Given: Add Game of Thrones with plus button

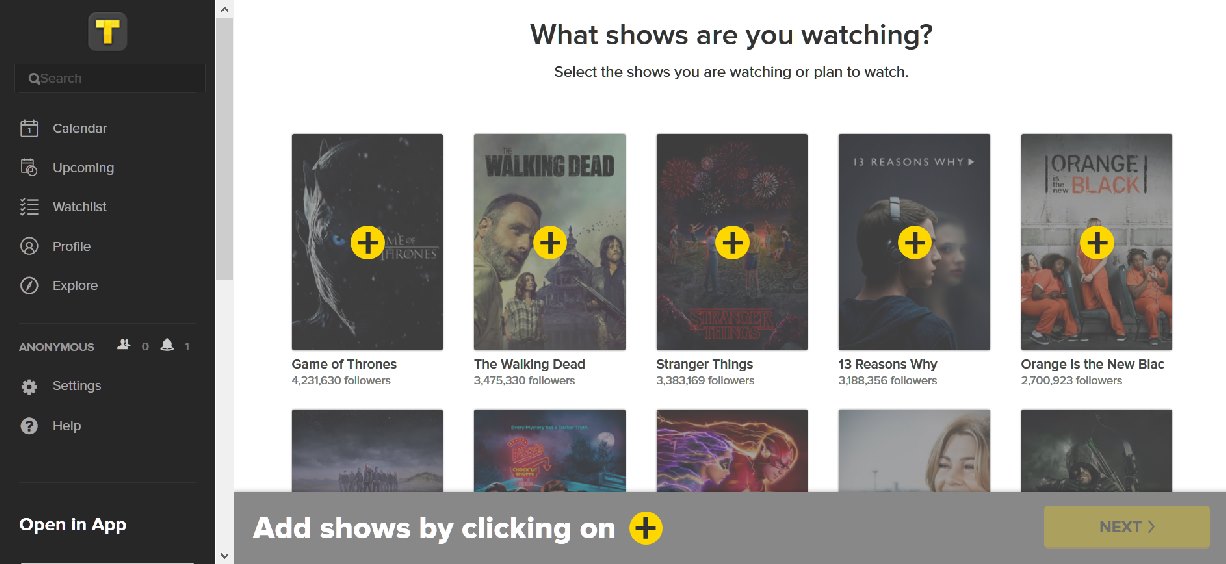Looking at the screenshot, I should (368, 242).
